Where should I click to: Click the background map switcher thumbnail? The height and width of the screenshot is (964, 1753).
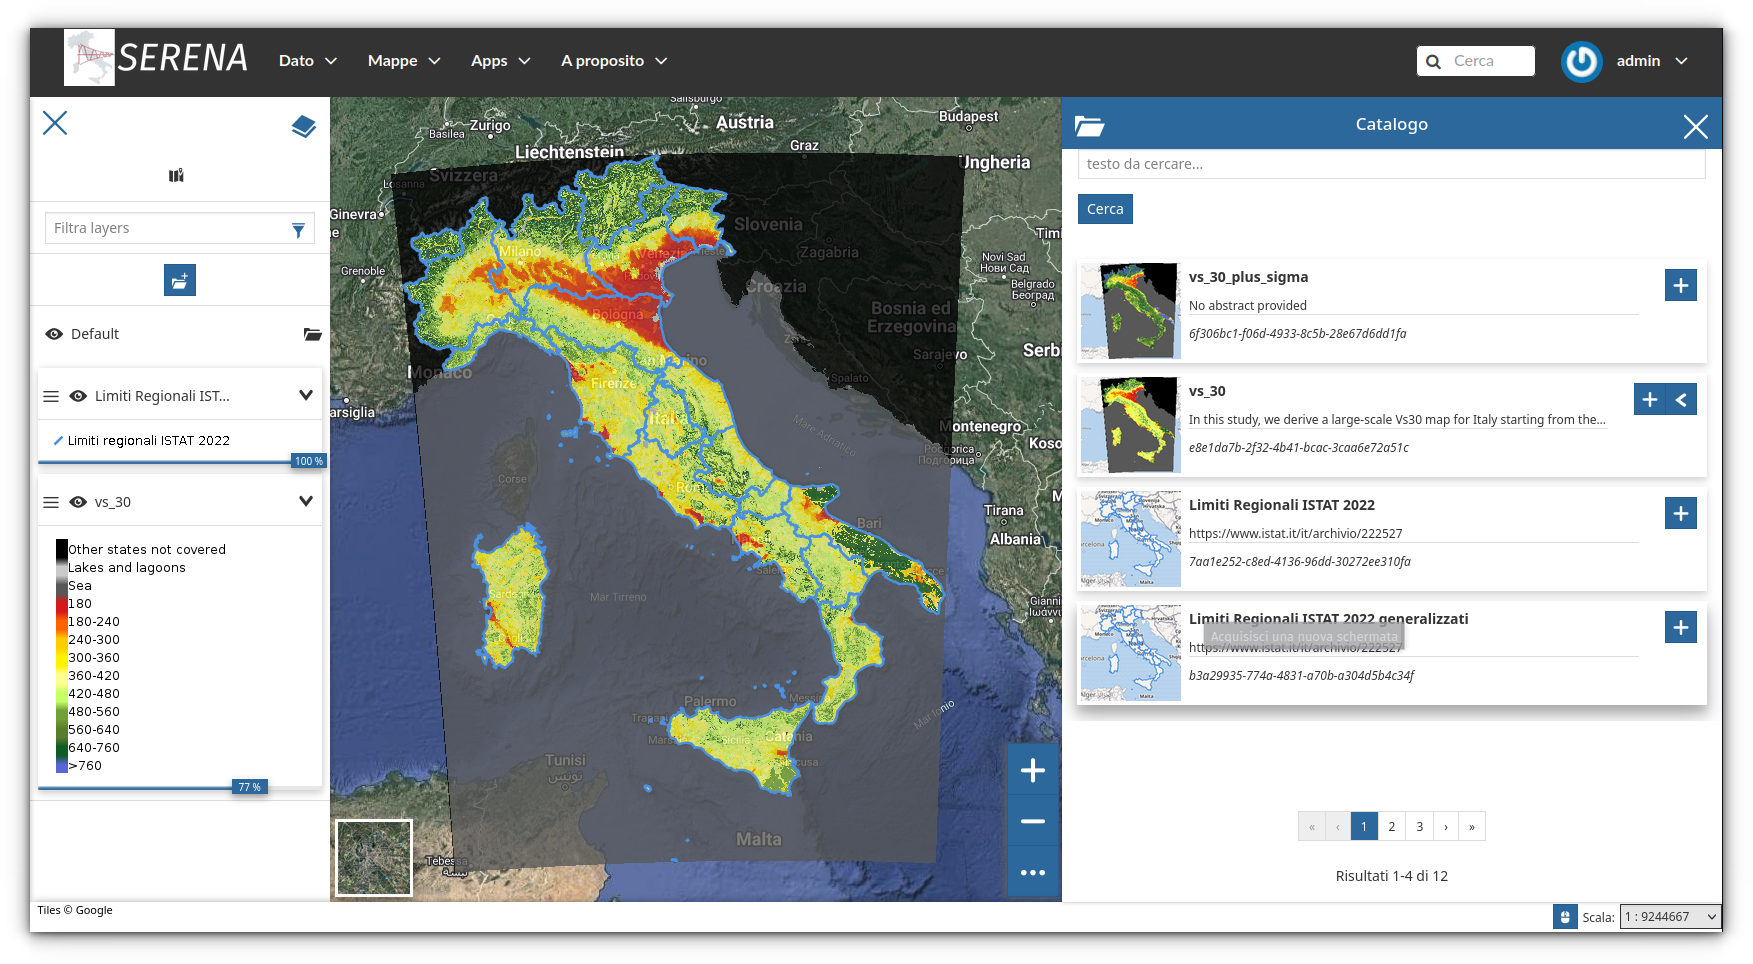tap(374, 858)
